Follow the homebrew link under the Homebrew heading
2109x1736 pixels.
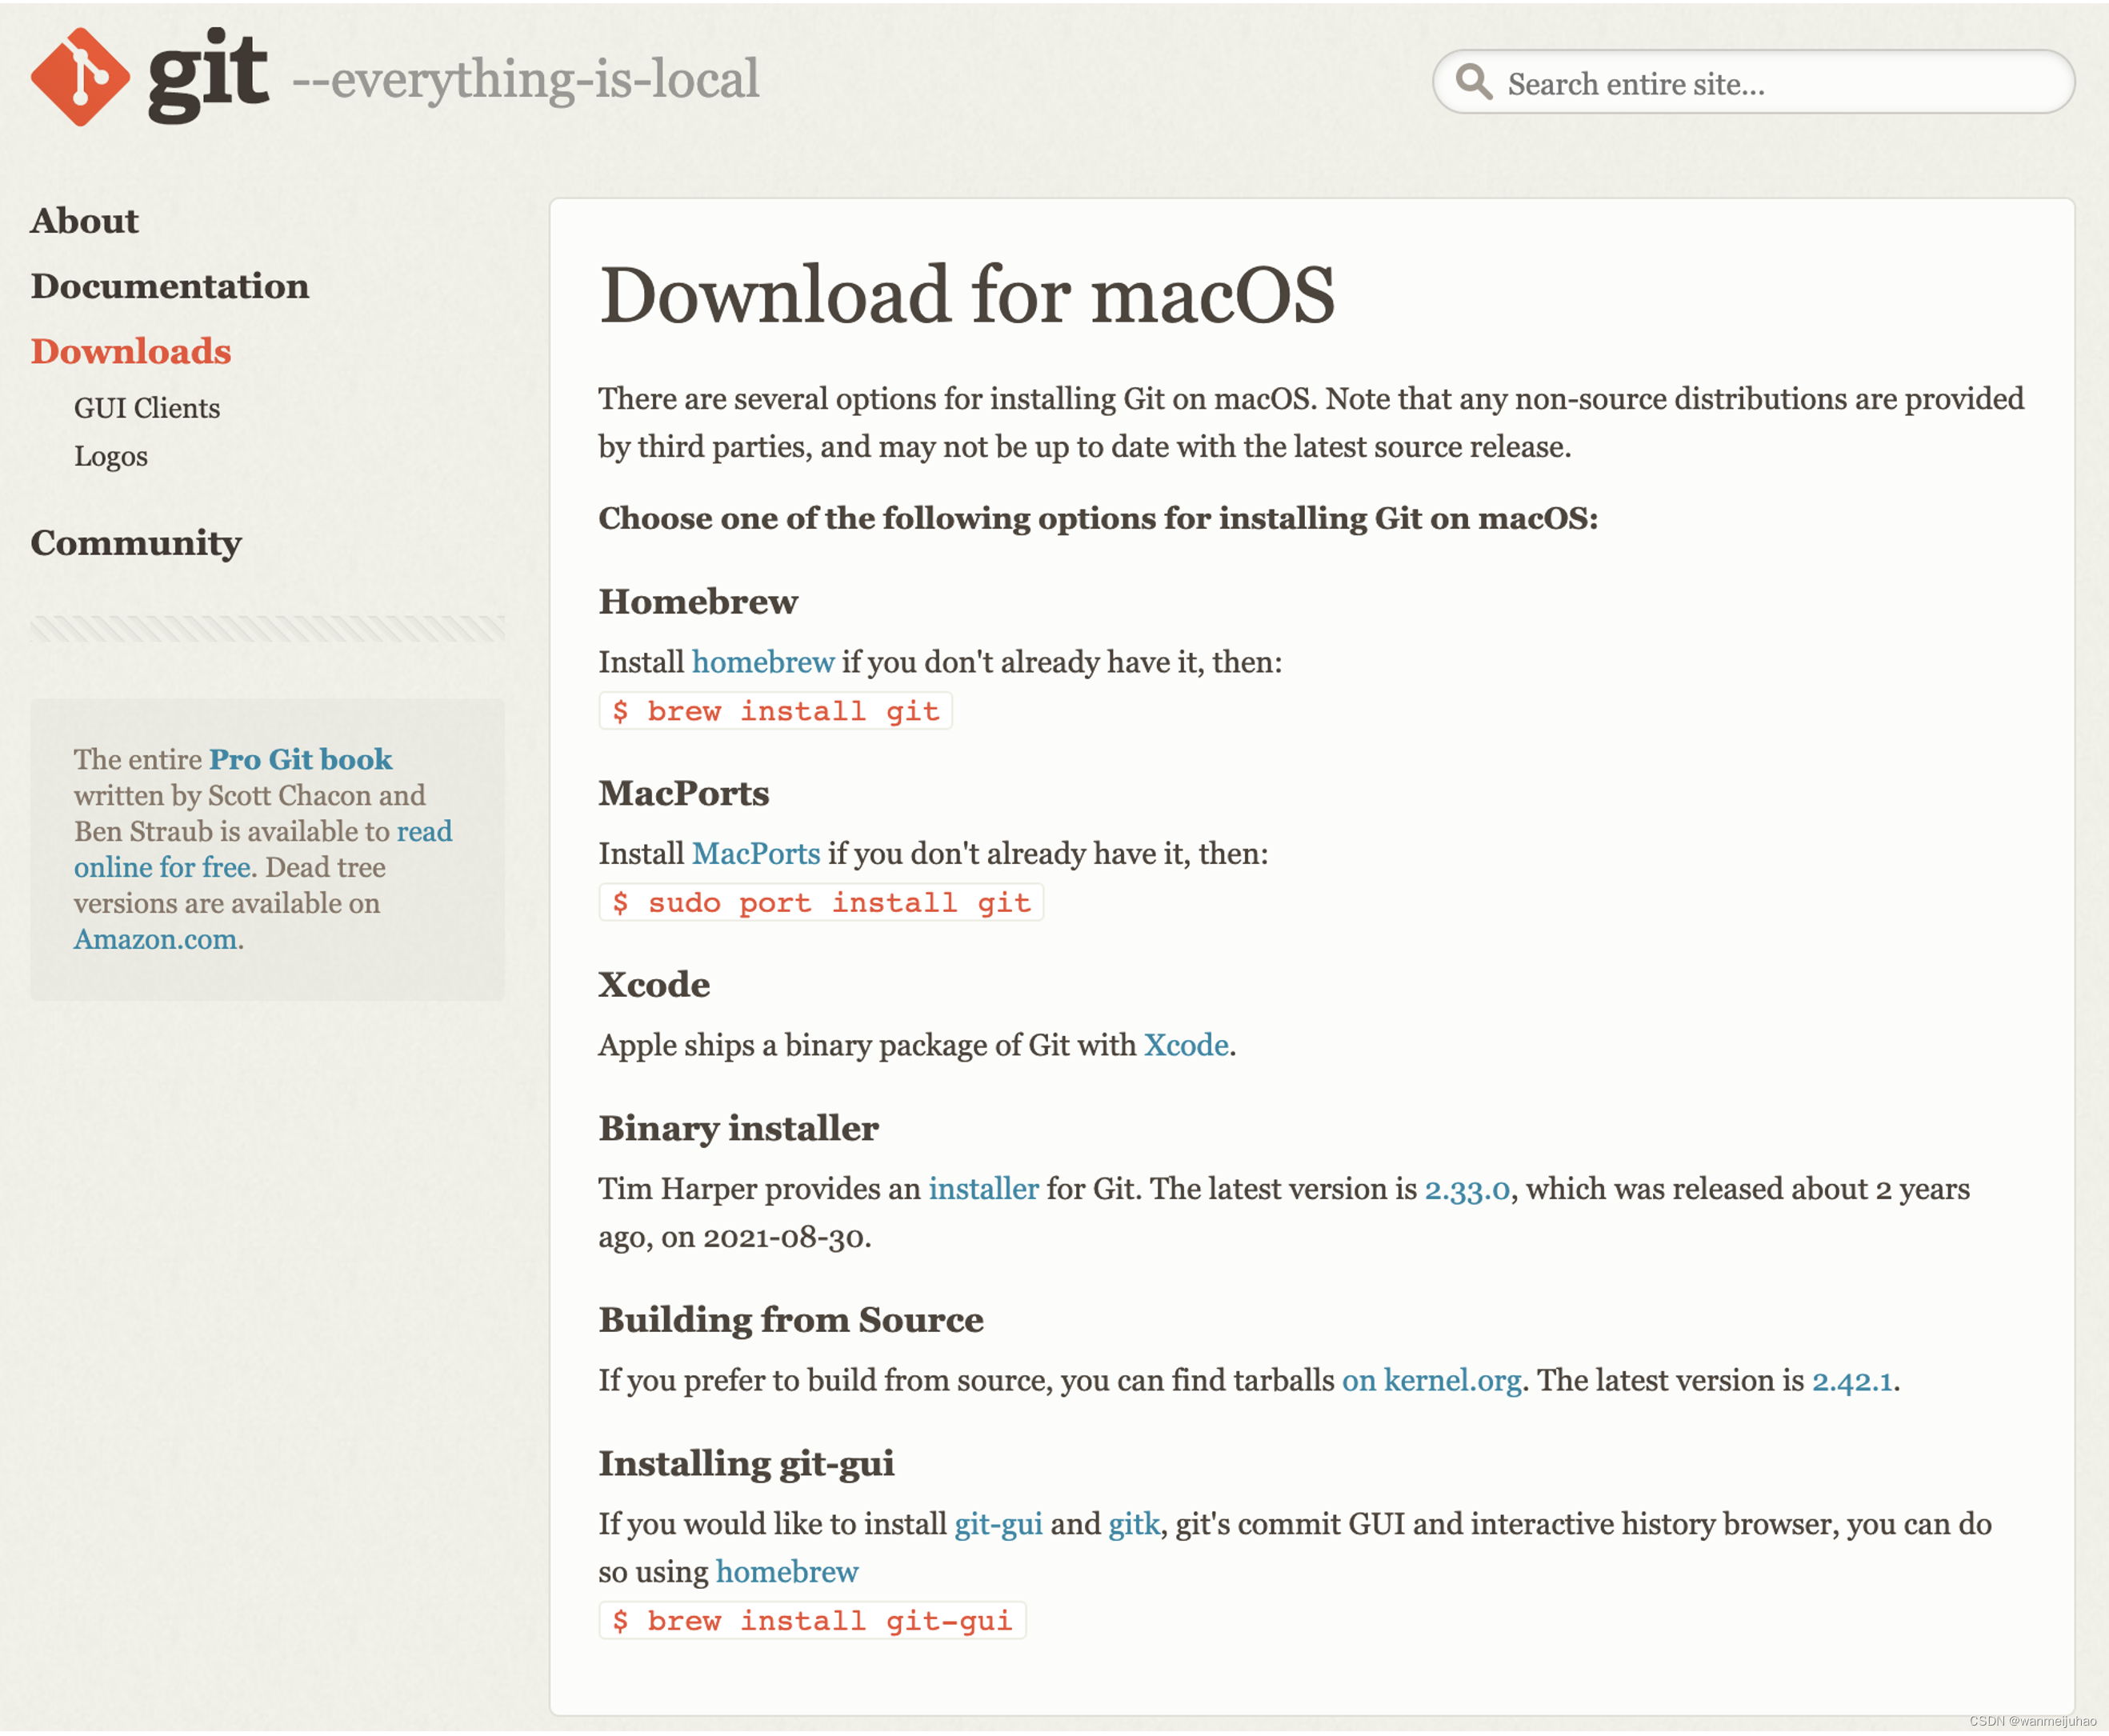pyautogui.click(x=763, y=662)
